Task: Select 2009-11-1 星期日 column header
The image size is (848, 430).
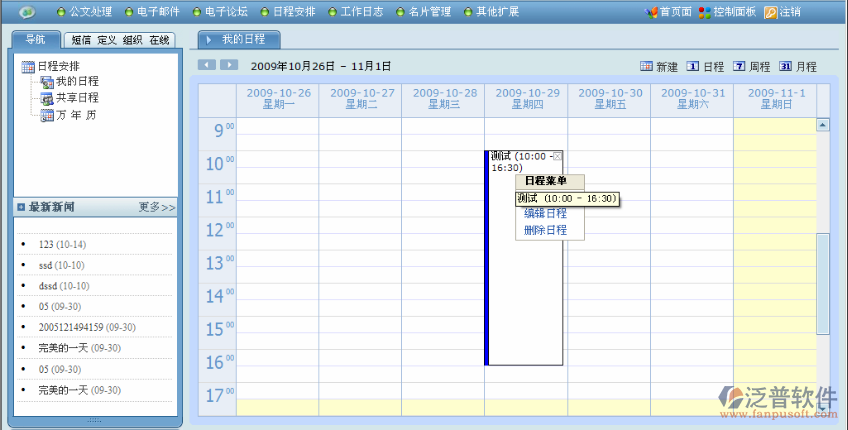Action: click(776, 98)
